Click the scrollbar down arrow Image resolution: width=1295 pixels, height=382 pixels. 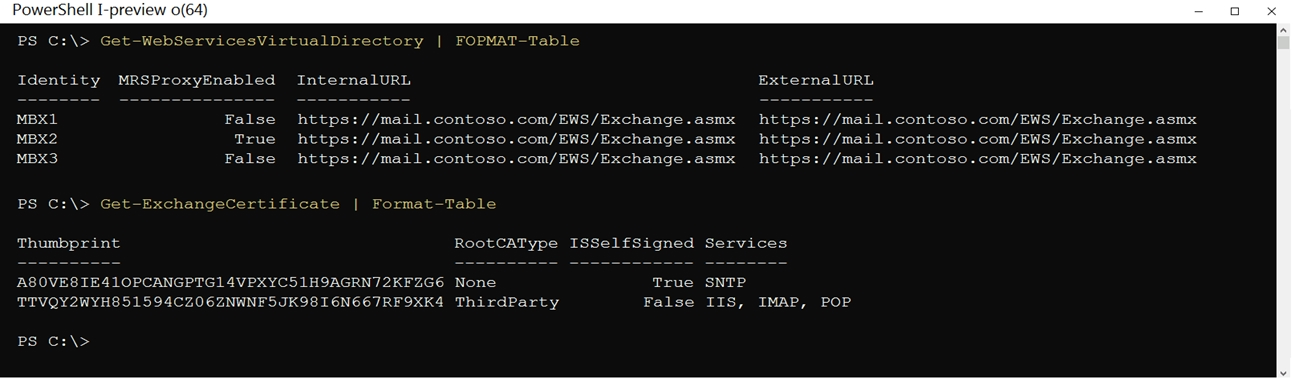1284,371
